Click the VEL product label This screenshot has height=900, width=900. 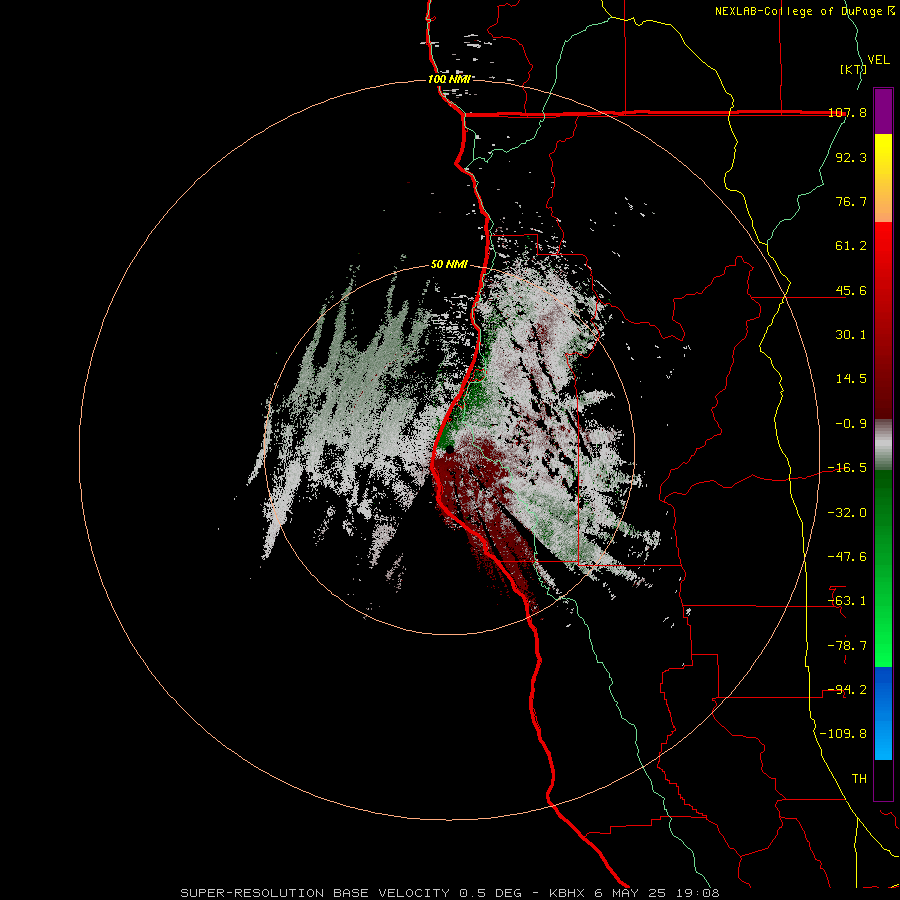pyautogui.click(x=878, y=60)
